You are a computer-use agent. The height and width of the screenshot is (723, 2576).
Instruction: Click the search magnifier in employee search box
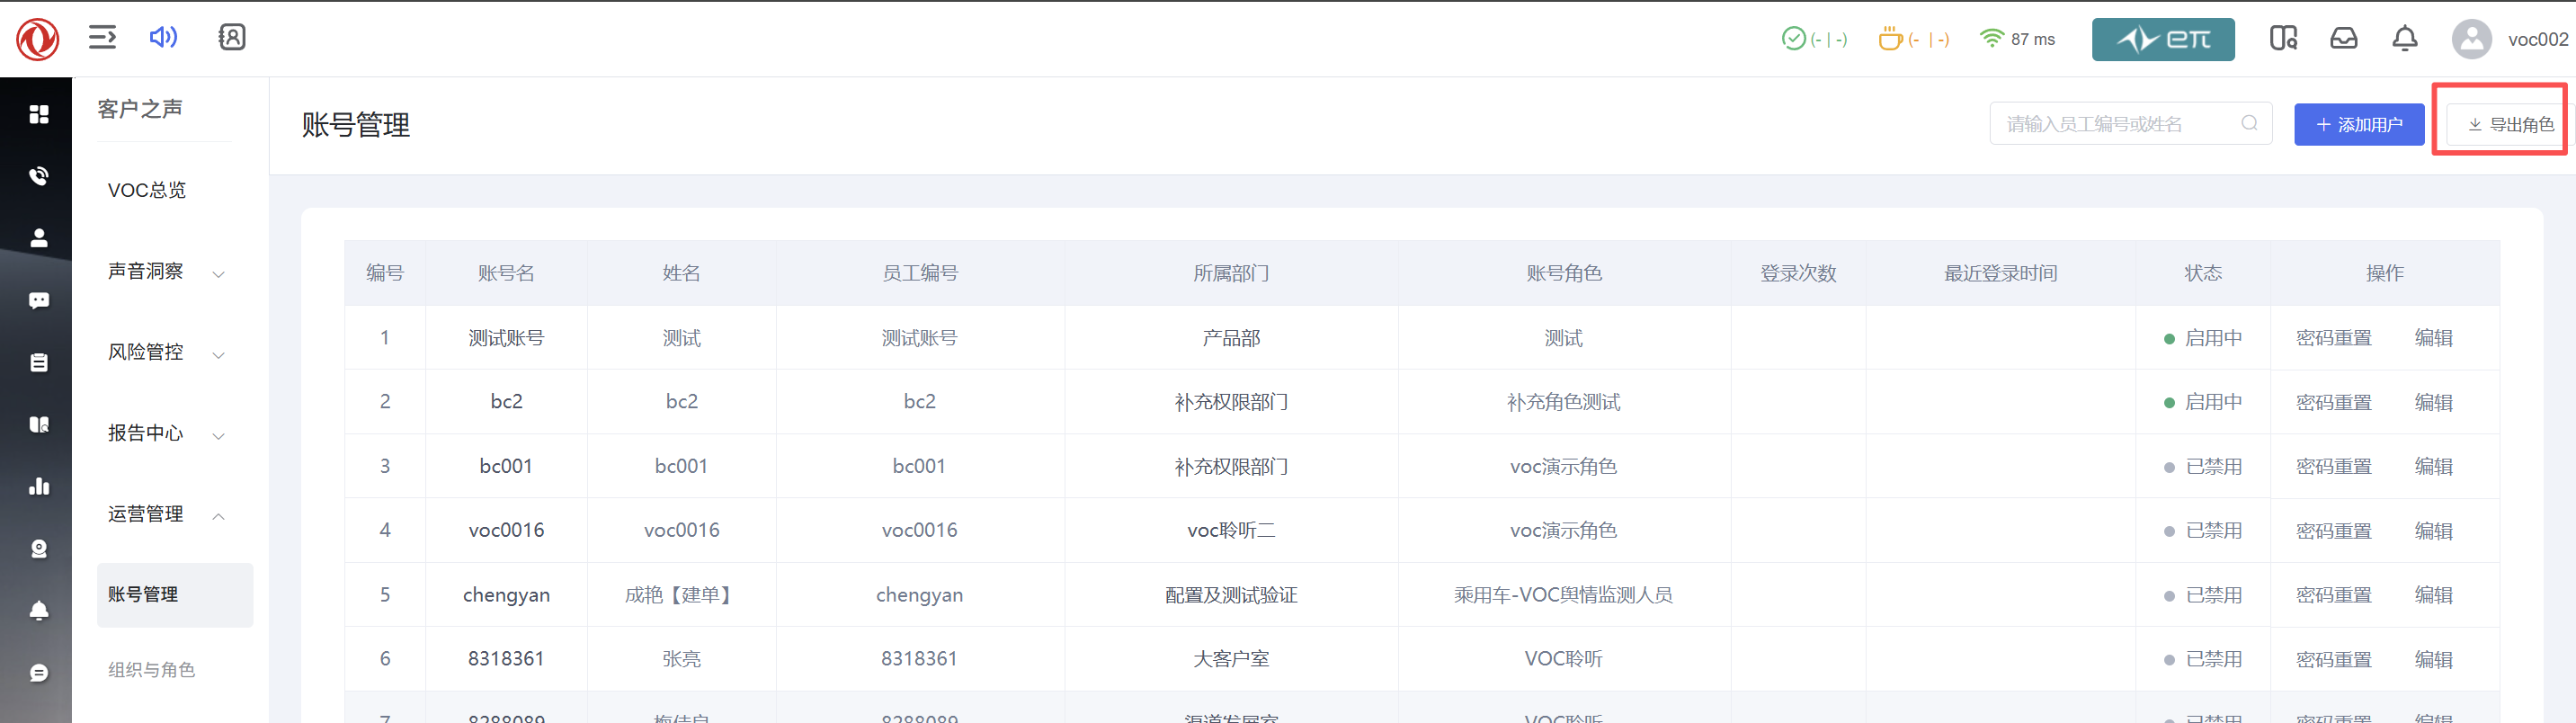2249,124
